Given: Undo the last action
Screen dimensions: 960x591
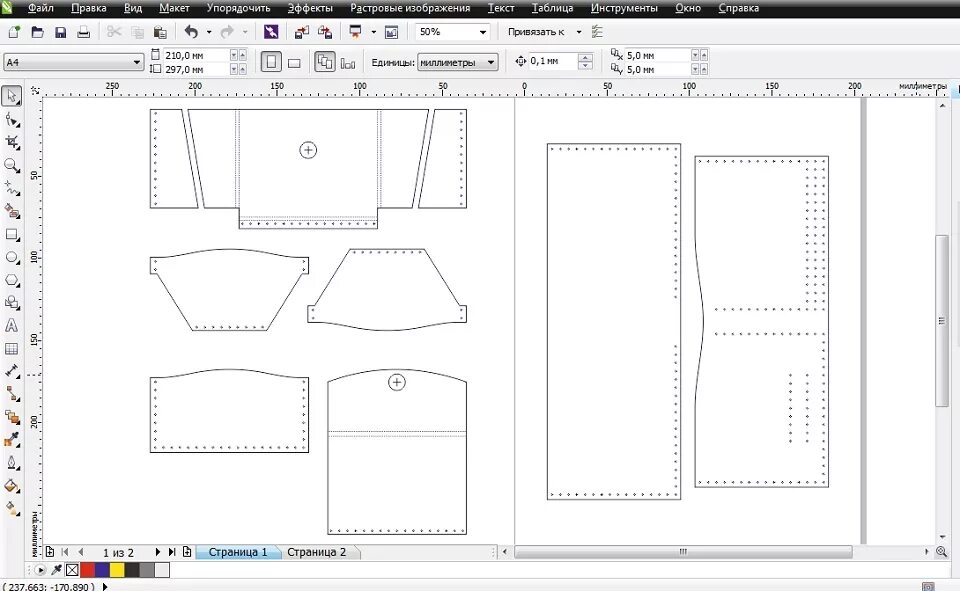Looking at the screenshot, I should [192, 32].
